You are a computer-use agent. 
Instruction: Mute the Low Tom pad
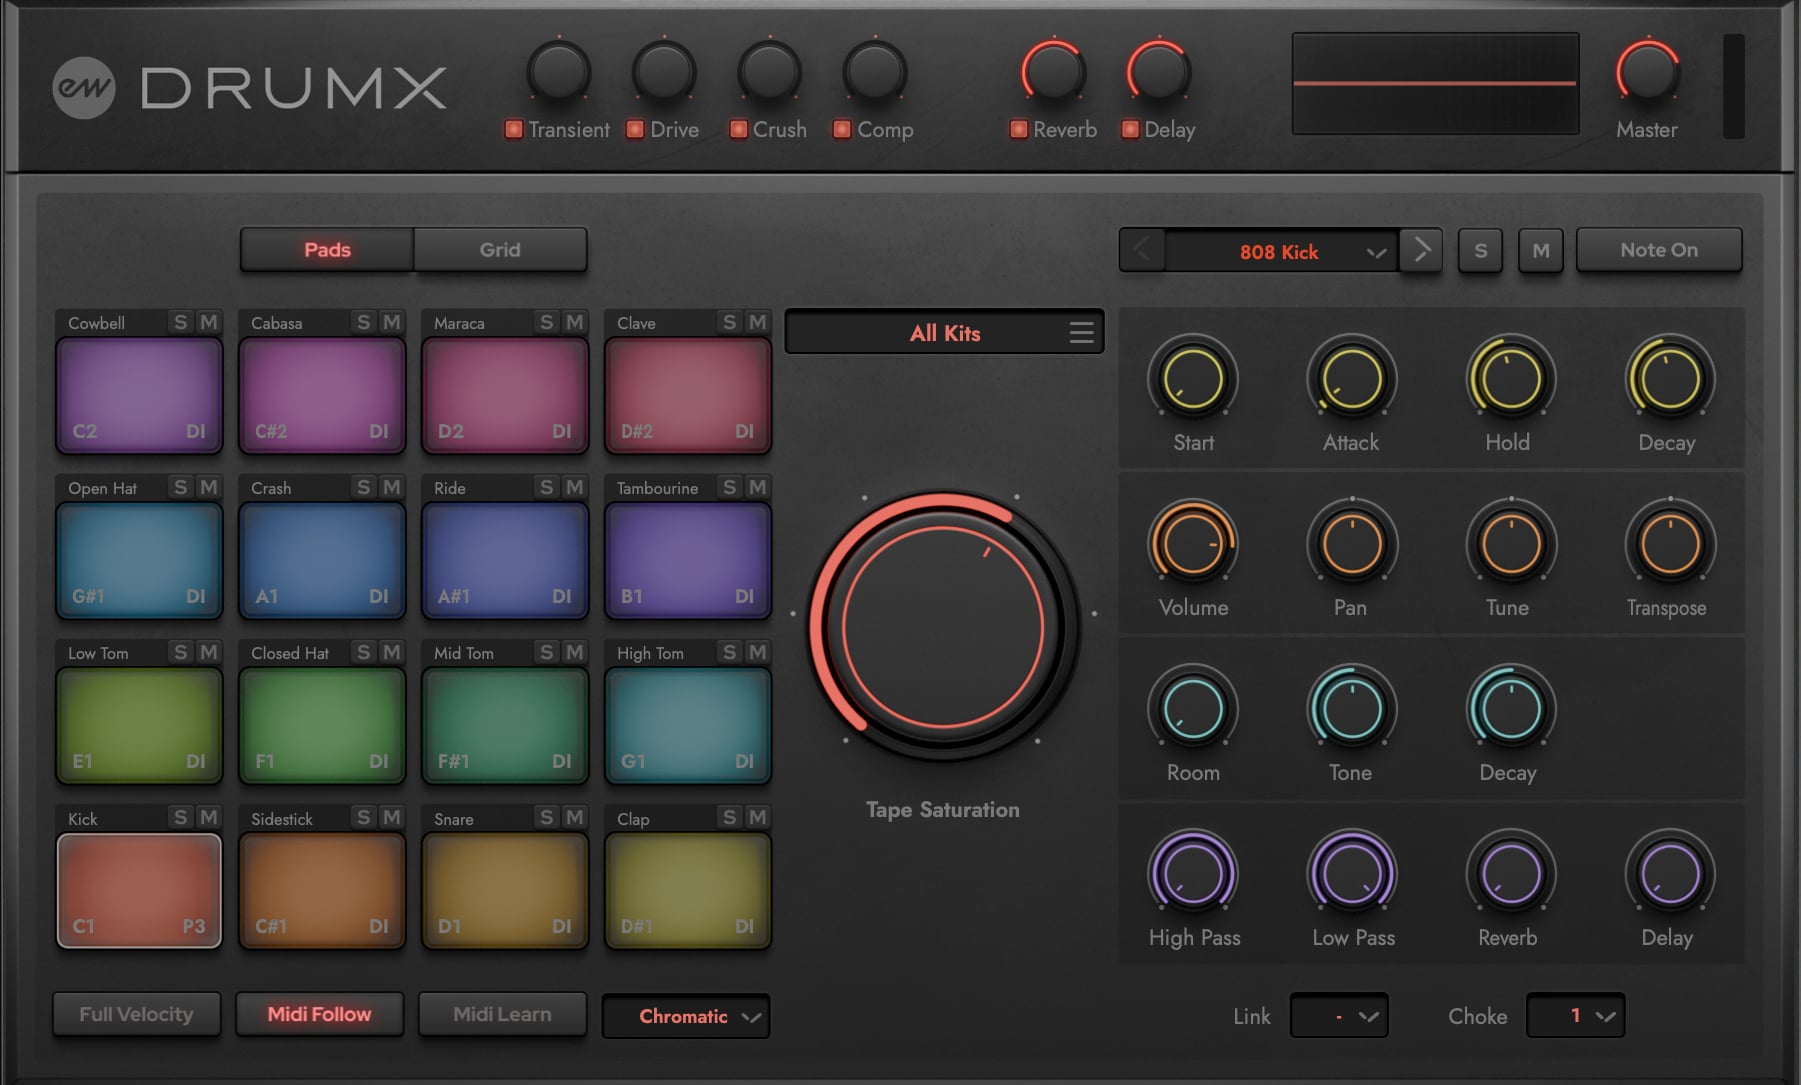[x=208, y=652]
